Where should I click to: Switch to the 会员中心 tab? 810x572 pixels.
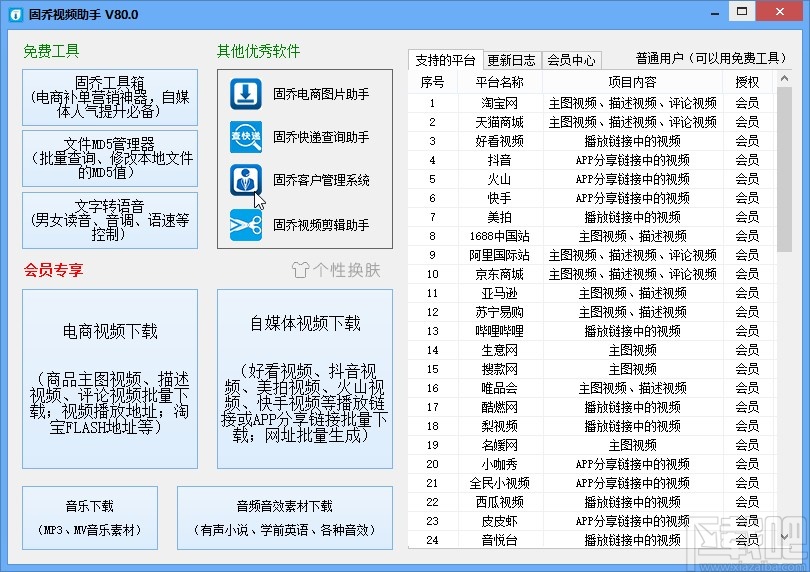571,60
